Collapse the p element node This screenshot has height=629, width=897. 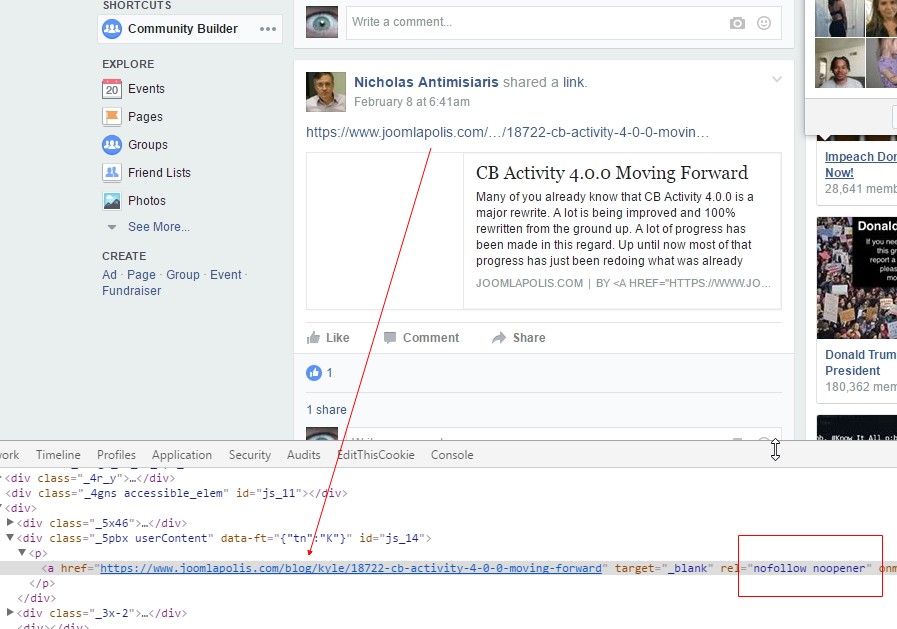click(22, 552)
